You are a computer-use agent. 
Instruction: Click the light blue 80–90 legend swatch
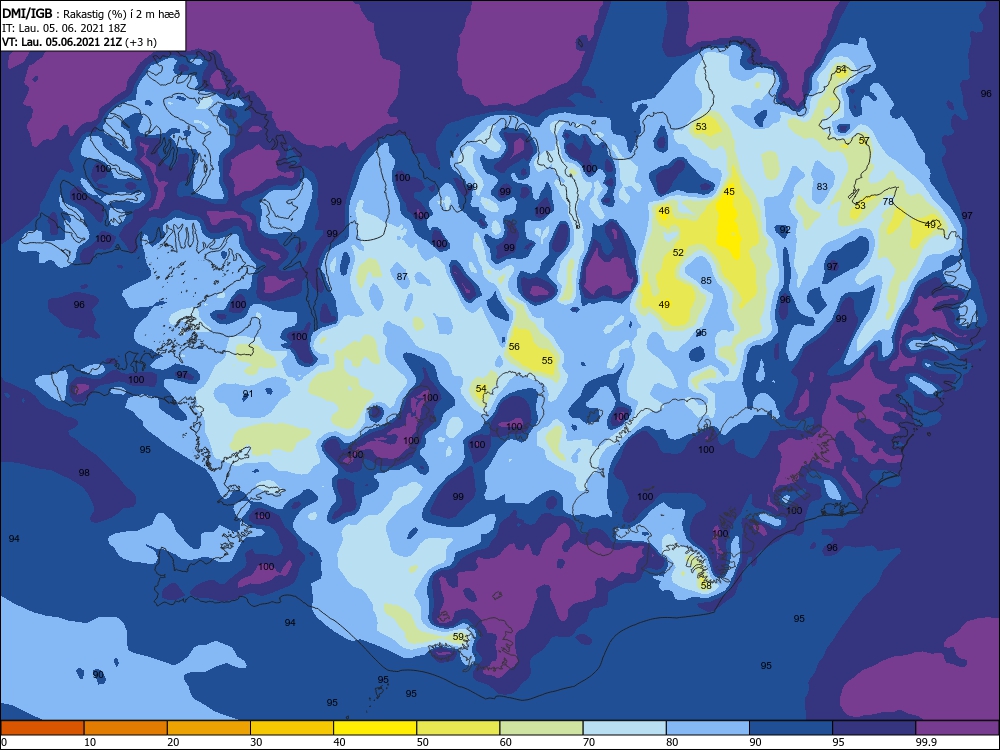[x=708, y=728]
